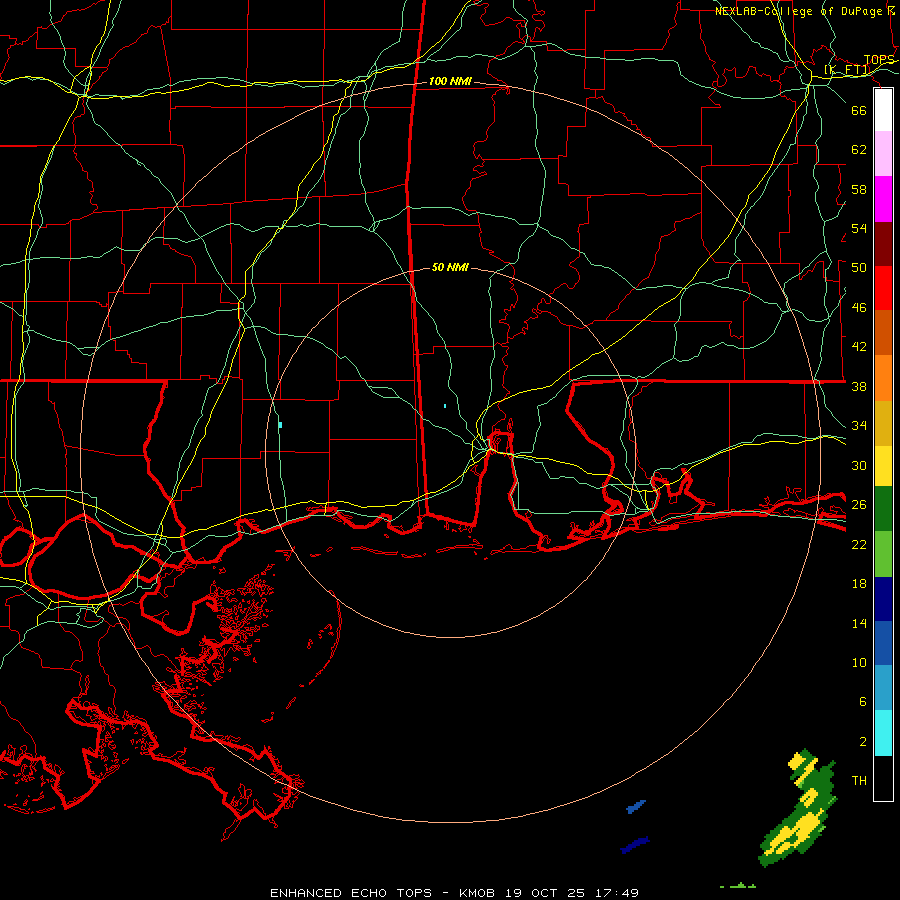Click the K FT units label
Image resolution: width=900 pixels, height=900 pixels.
pyautogui.click(x=847, y=70)
